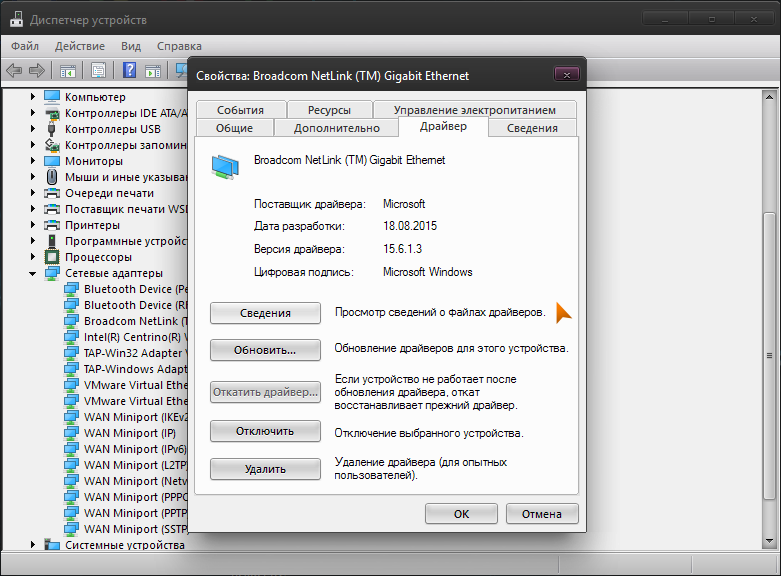Click the blue Help question-mark toolbar icon
Screen dimensions: 781x576
coord(129,70)
